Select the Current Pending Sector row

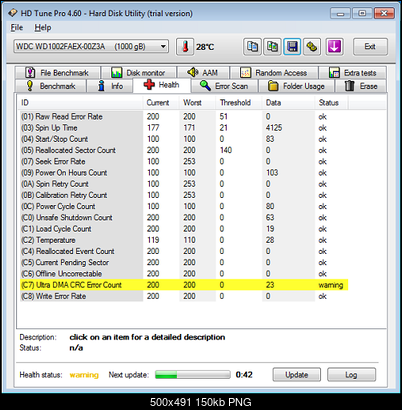coord(184,263)
